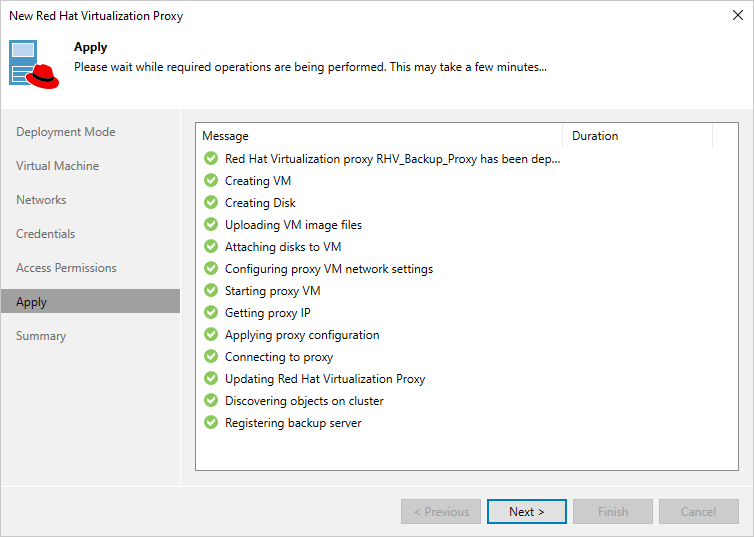Click status icon for Starting proxy VM
This screenshot has width=754, height=537.
(x=211, y=291)
